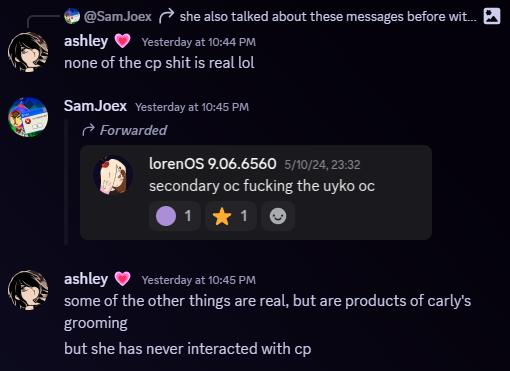The width and height of the screenshot is (510, 371).
Task: Click the 5/10/24, 23:32 timestamp
Action: 322,165
